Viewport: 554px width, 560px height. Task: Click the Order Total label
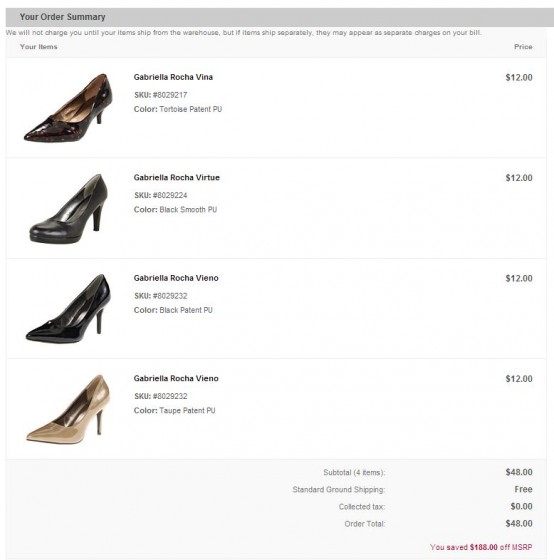pos(365,524)
